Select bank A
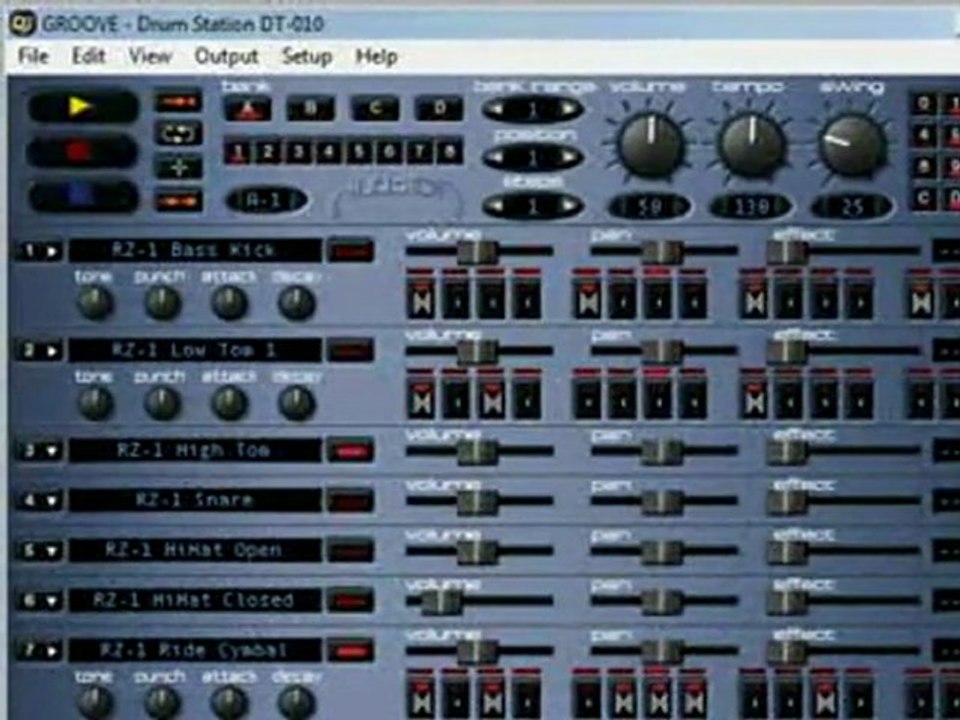Viewport: 960px width, 720px height. tap(247, 109)
